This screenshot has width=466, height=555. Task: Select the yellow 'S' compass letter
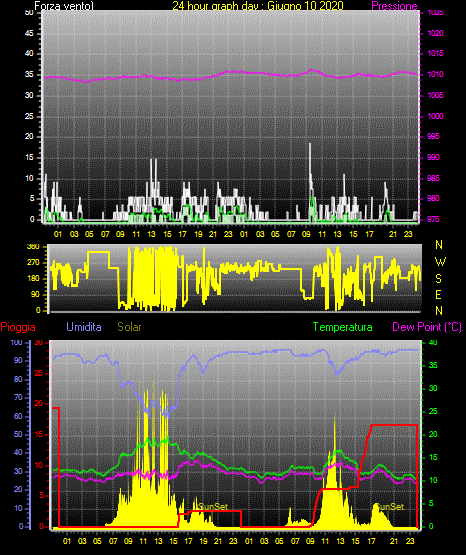pos(438,279)
